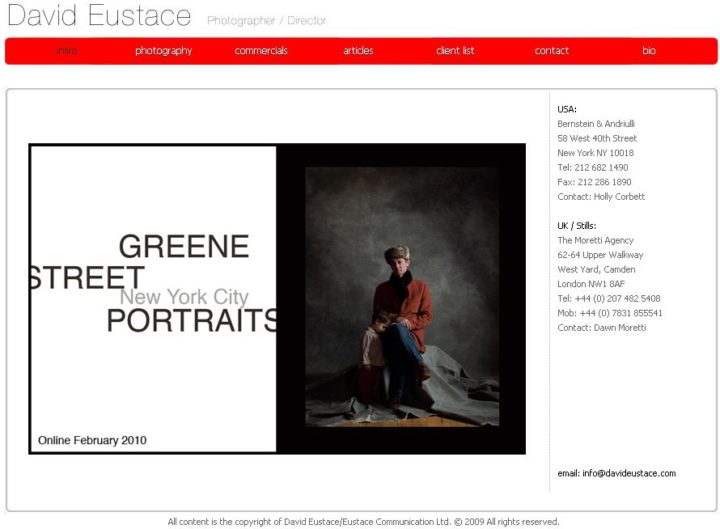
Task: Select articles in the red navigation bar
Action: point(358,51)
